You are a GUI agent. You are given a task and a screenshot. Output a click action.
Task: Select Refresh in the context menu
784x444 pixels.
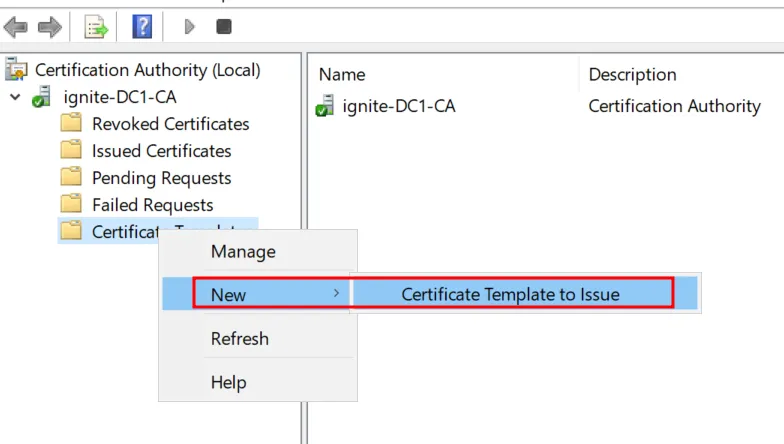point(240,338)
